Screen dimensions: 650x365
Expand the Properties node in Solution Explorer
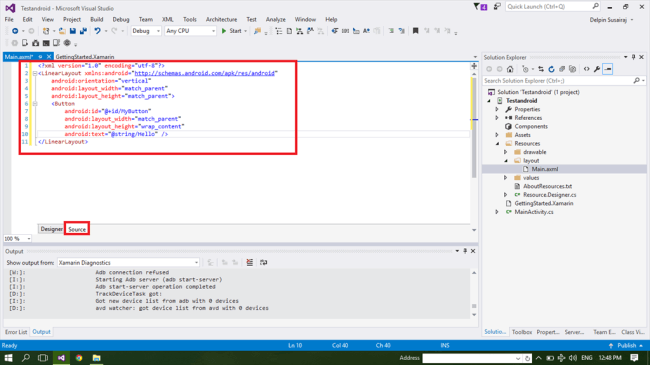point(497,110)
